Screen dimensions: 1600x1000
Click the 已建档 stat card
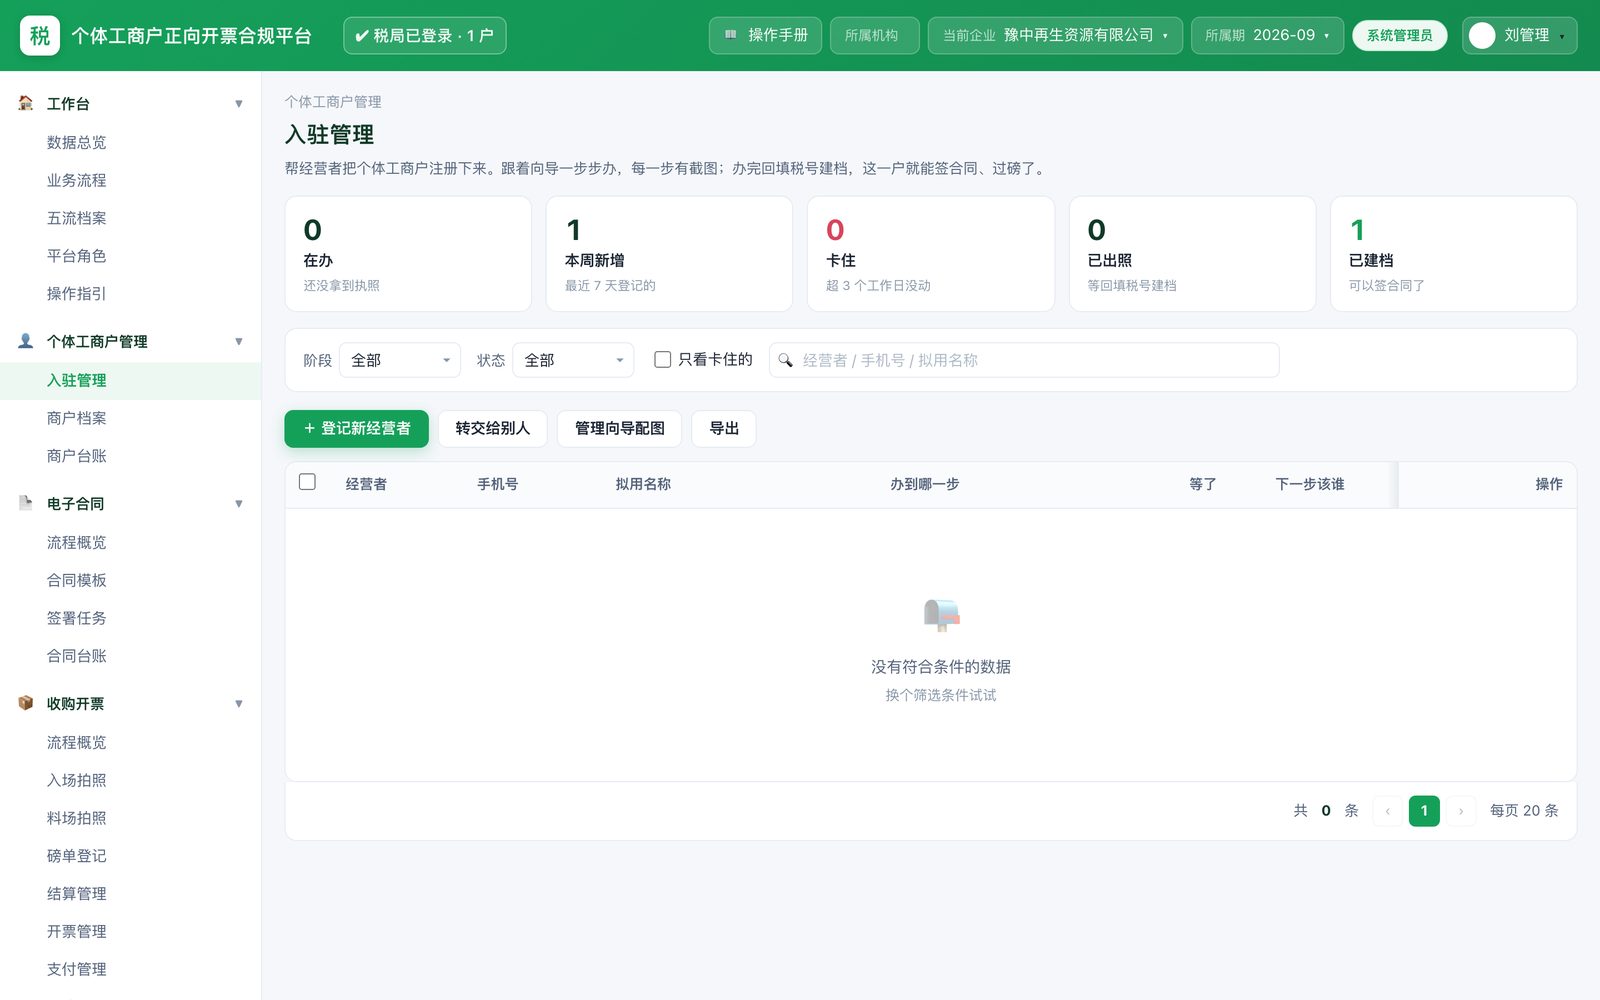click(x=1453, y=254)
